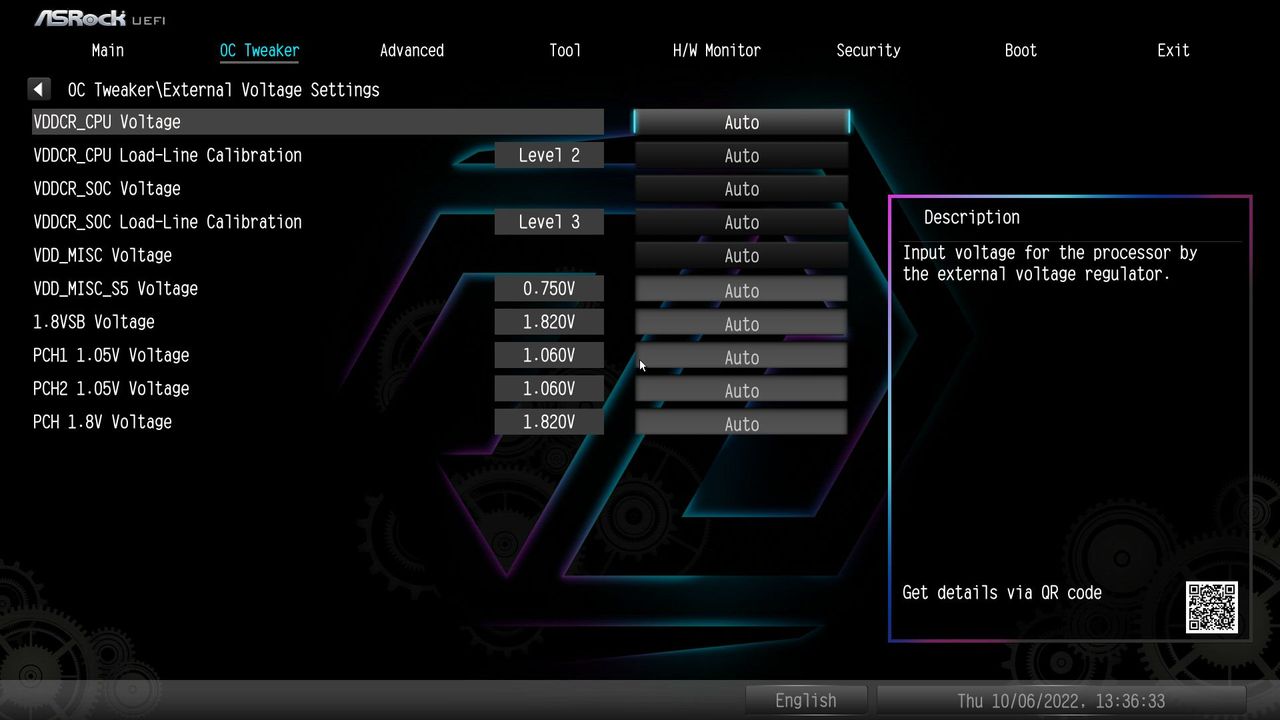The height and width of the screenshot is (720, 1280).
Task: Open VDDCR_SOC Load-Line Calibration Auto dropdown
Action: pos(741,222)
